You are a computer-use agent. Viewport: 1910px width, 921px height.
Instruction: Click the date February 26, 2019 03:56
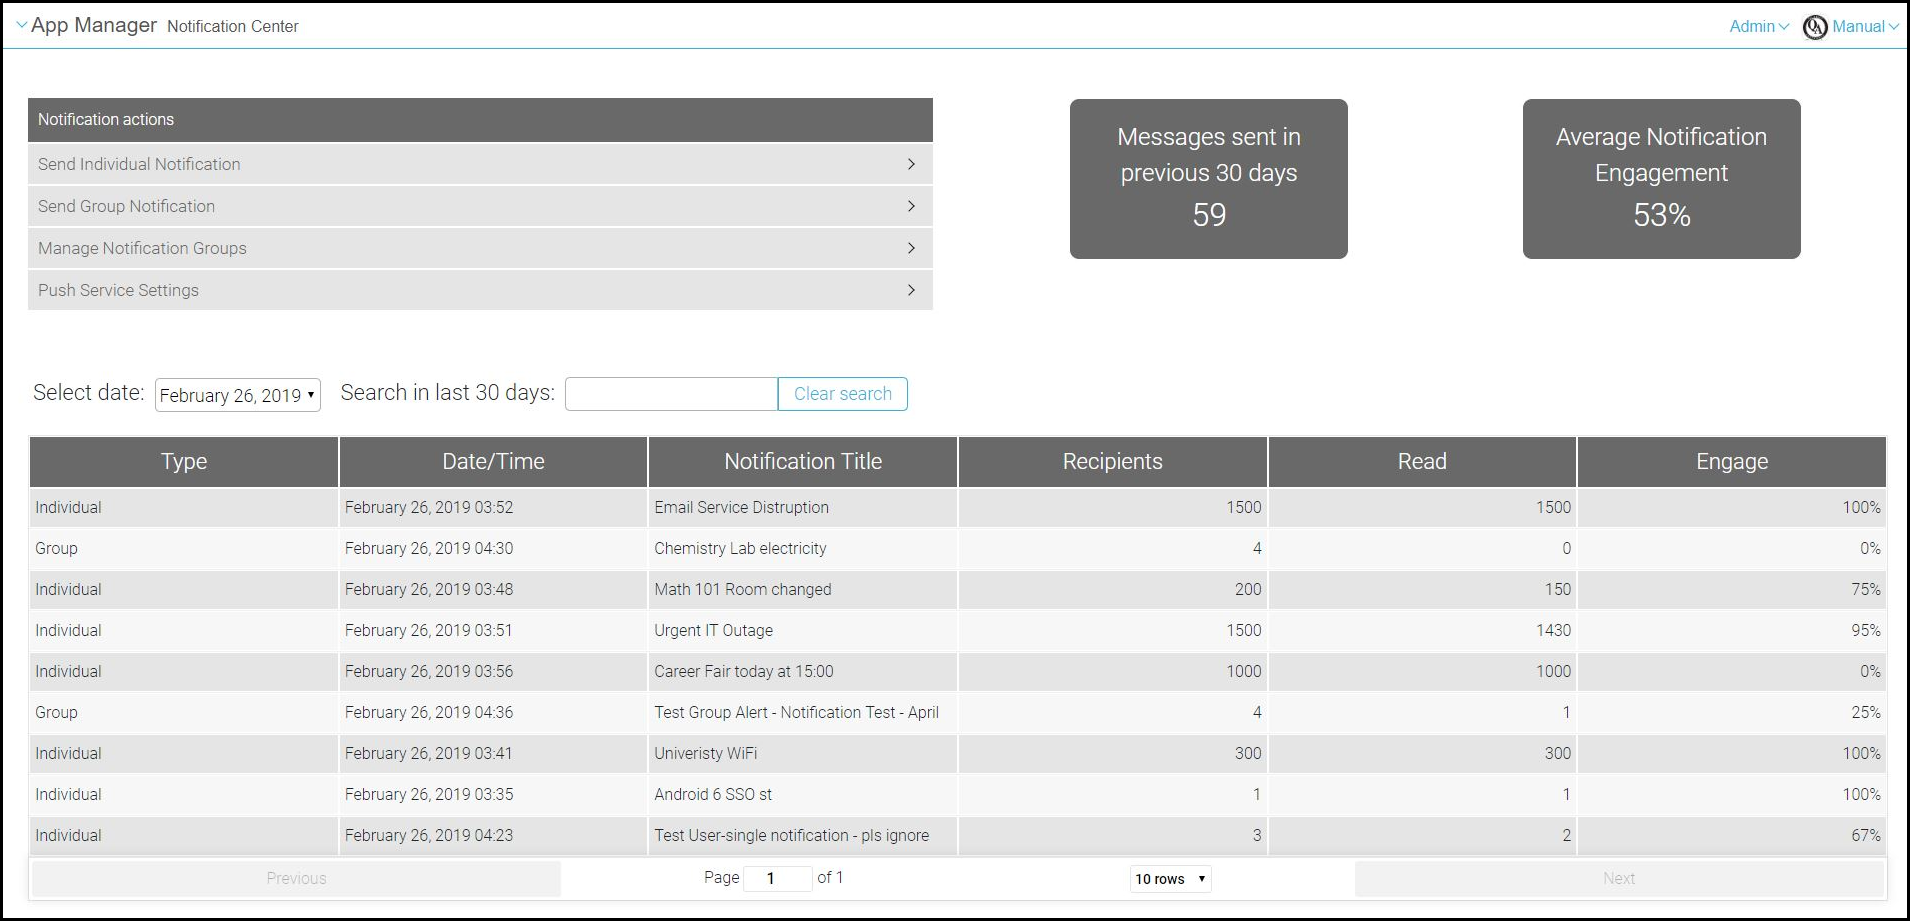coord(429,671)
